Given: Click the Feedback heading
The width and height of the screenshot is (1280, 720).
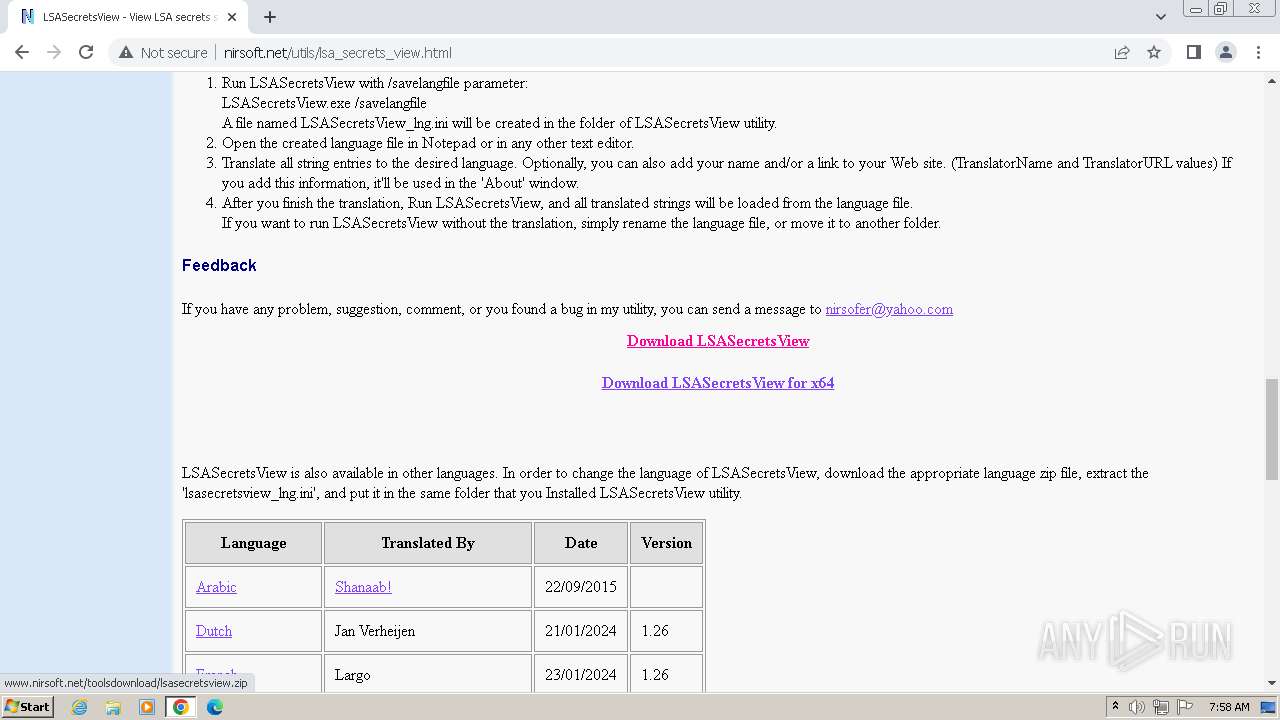Looking at the screenshot, I should click(x=219, y=265).
